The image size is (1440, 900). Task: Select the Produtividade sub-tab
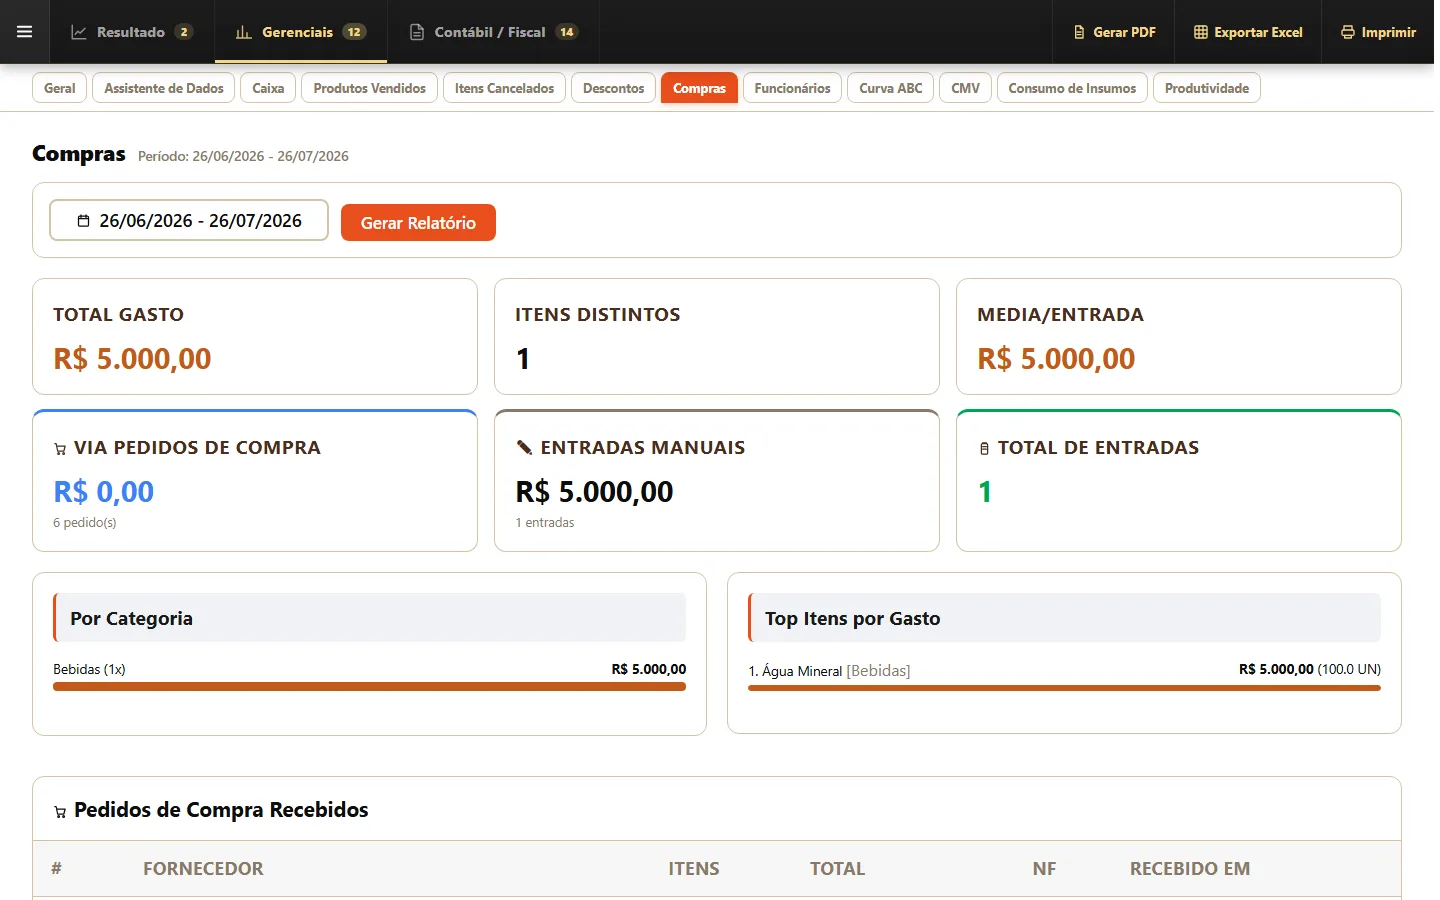(x=1206, y=88)
